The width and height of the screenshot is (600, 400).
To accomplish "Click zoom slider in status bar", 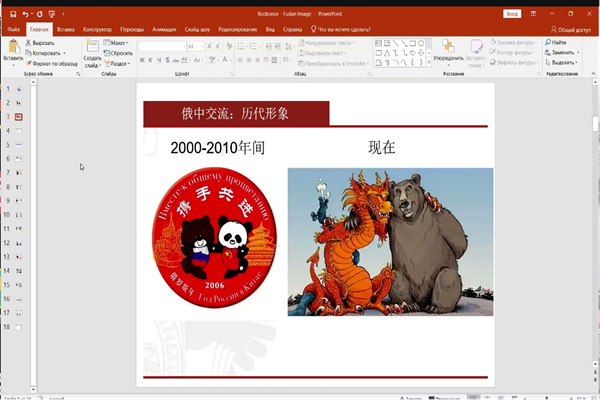I will coord(547,398).
